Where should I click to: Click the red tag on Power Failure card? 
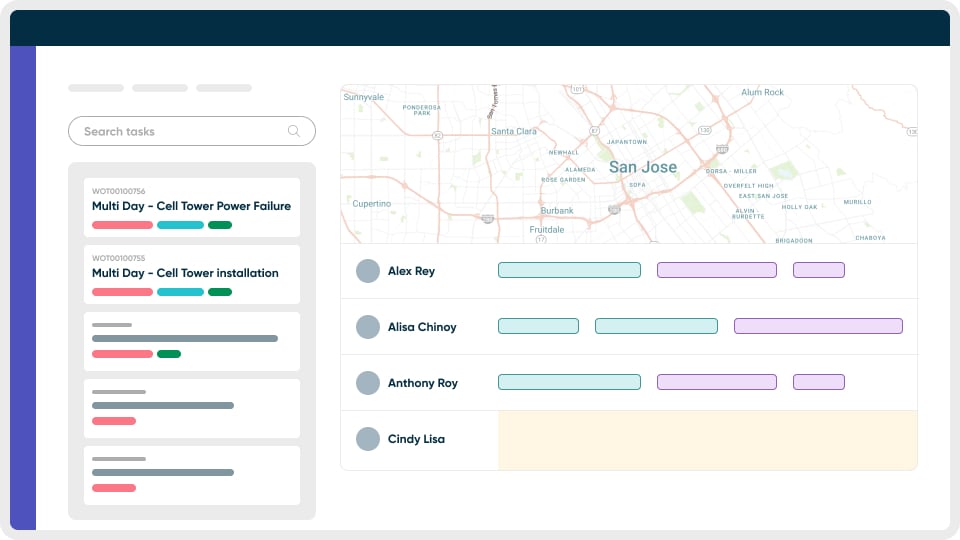click(x=122, y=225)
